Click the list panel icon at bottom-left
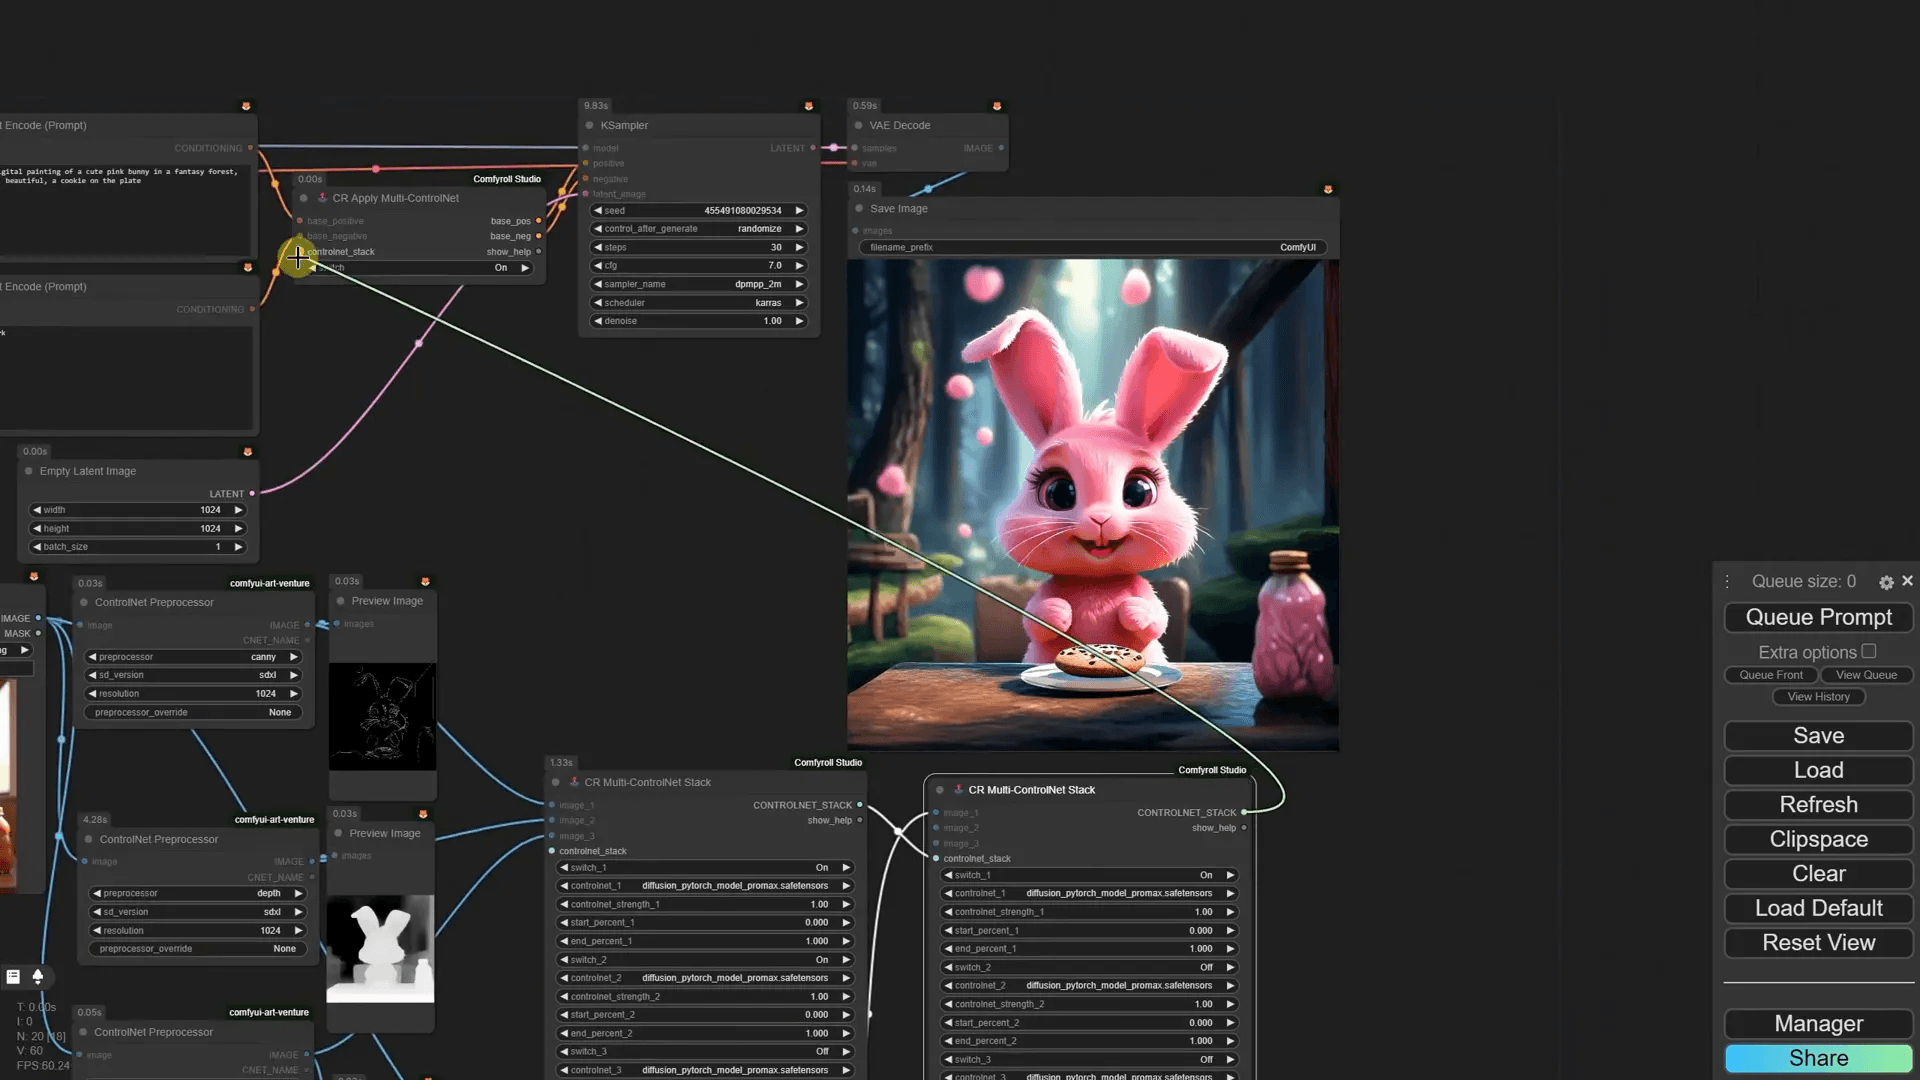Viewport: 1920px width, 1080px height. click(x=13, y=977)
